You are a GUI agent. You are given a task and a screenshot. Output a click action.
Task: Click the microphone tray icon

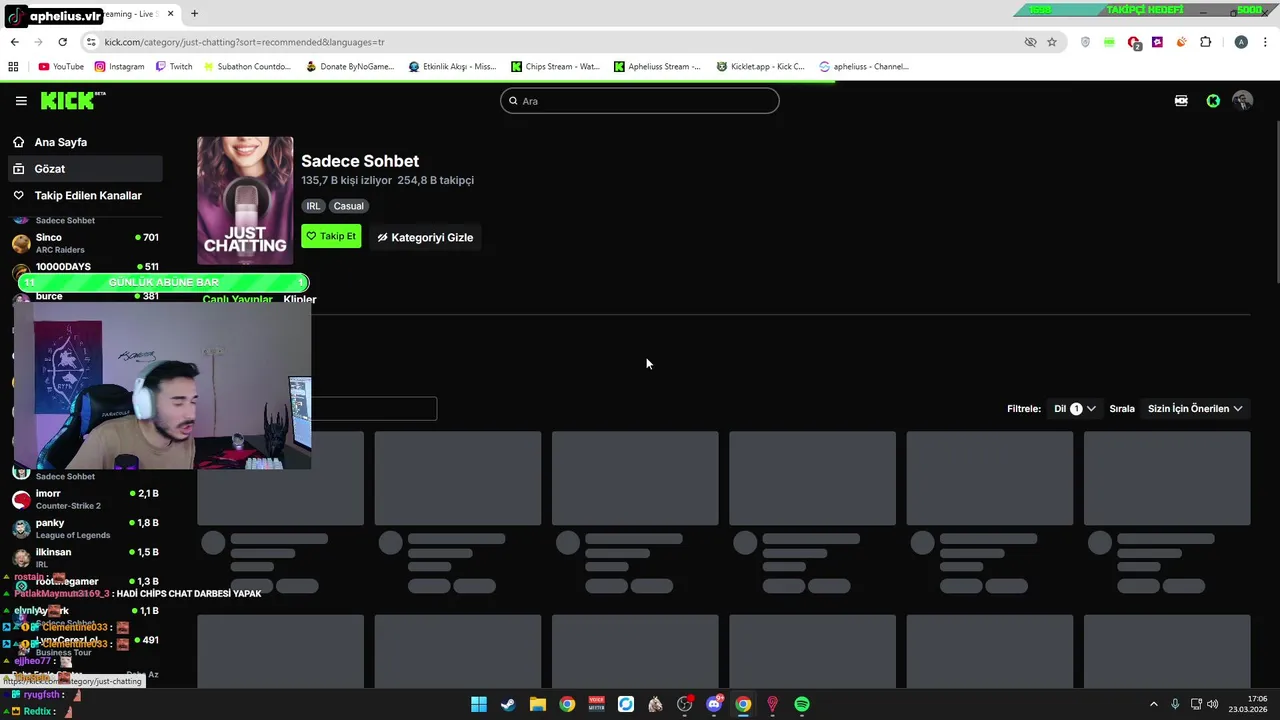pyautogui.click(x=1175, y=704)
